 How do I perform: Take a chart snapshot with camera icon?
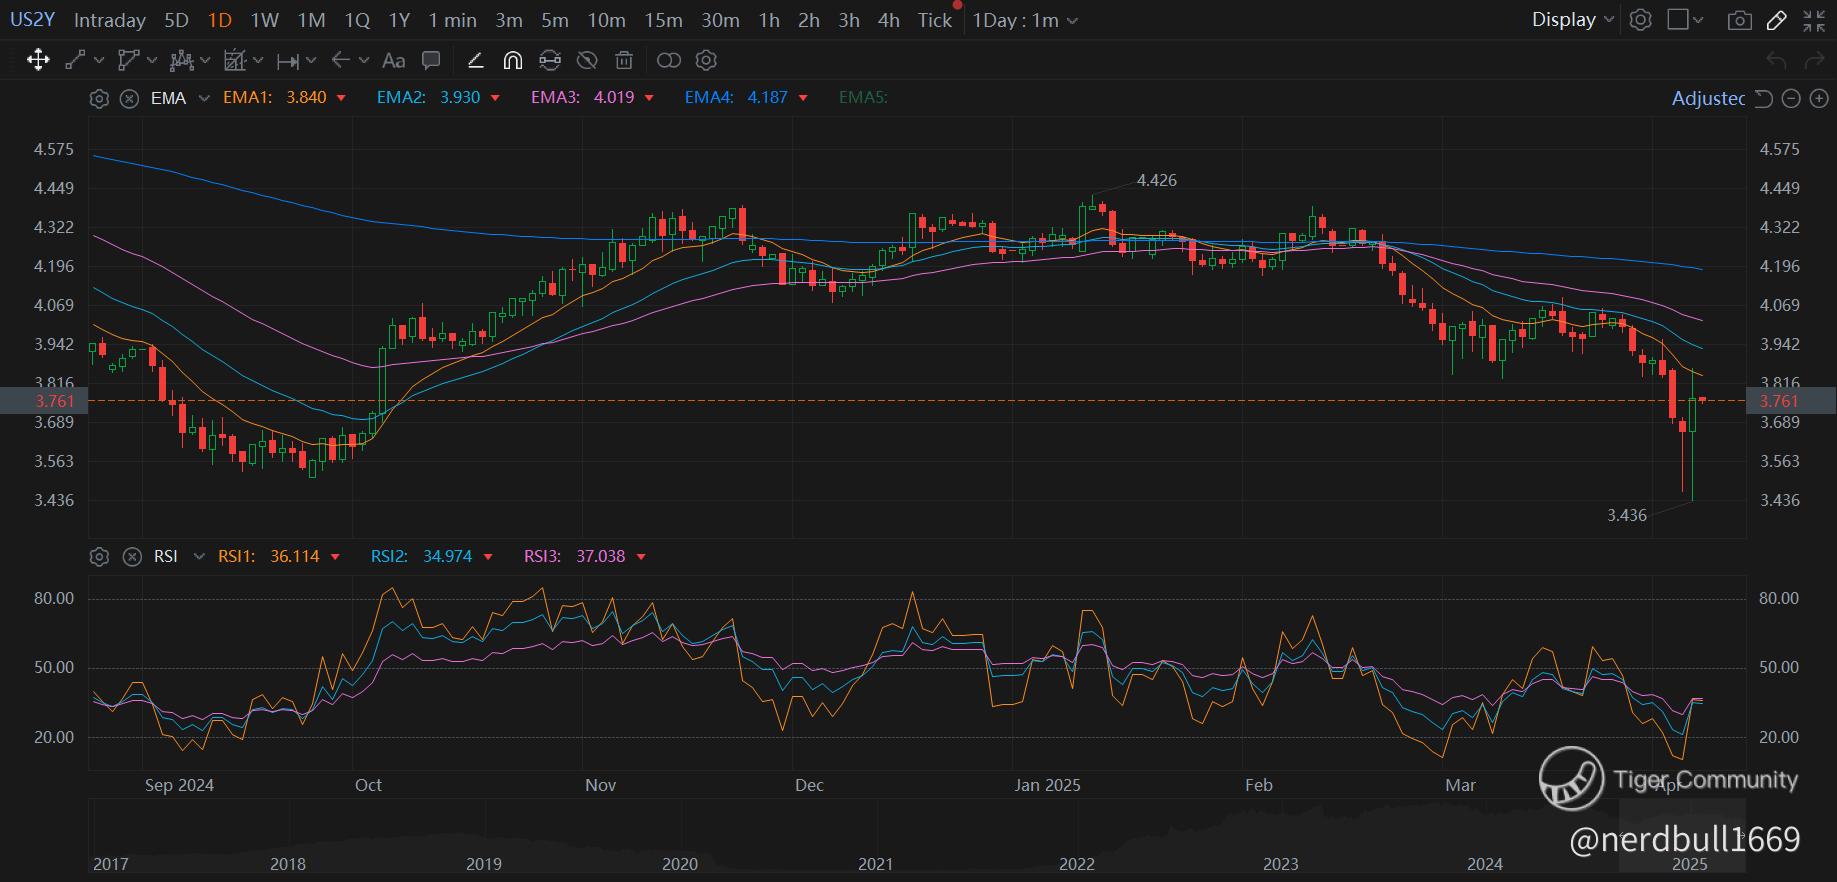pos(1739,20)
